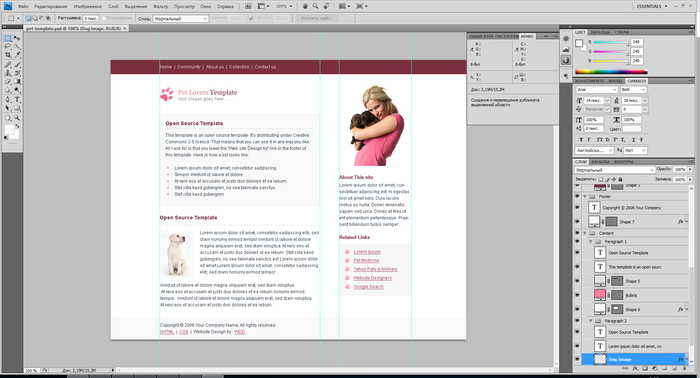Open the Фильтр menu
This screenshot has height=378, width=700.
160,7
